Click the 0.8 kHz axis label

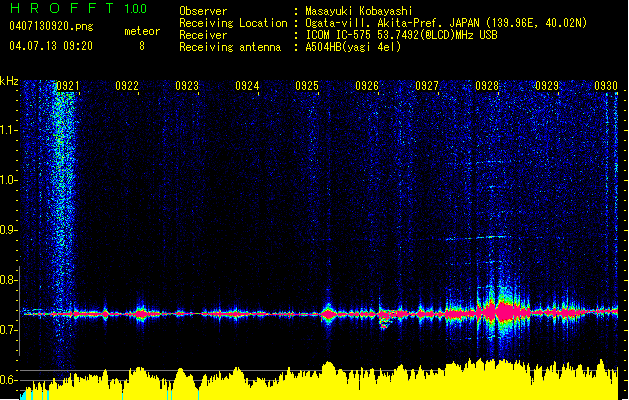(x=8, y=280)
